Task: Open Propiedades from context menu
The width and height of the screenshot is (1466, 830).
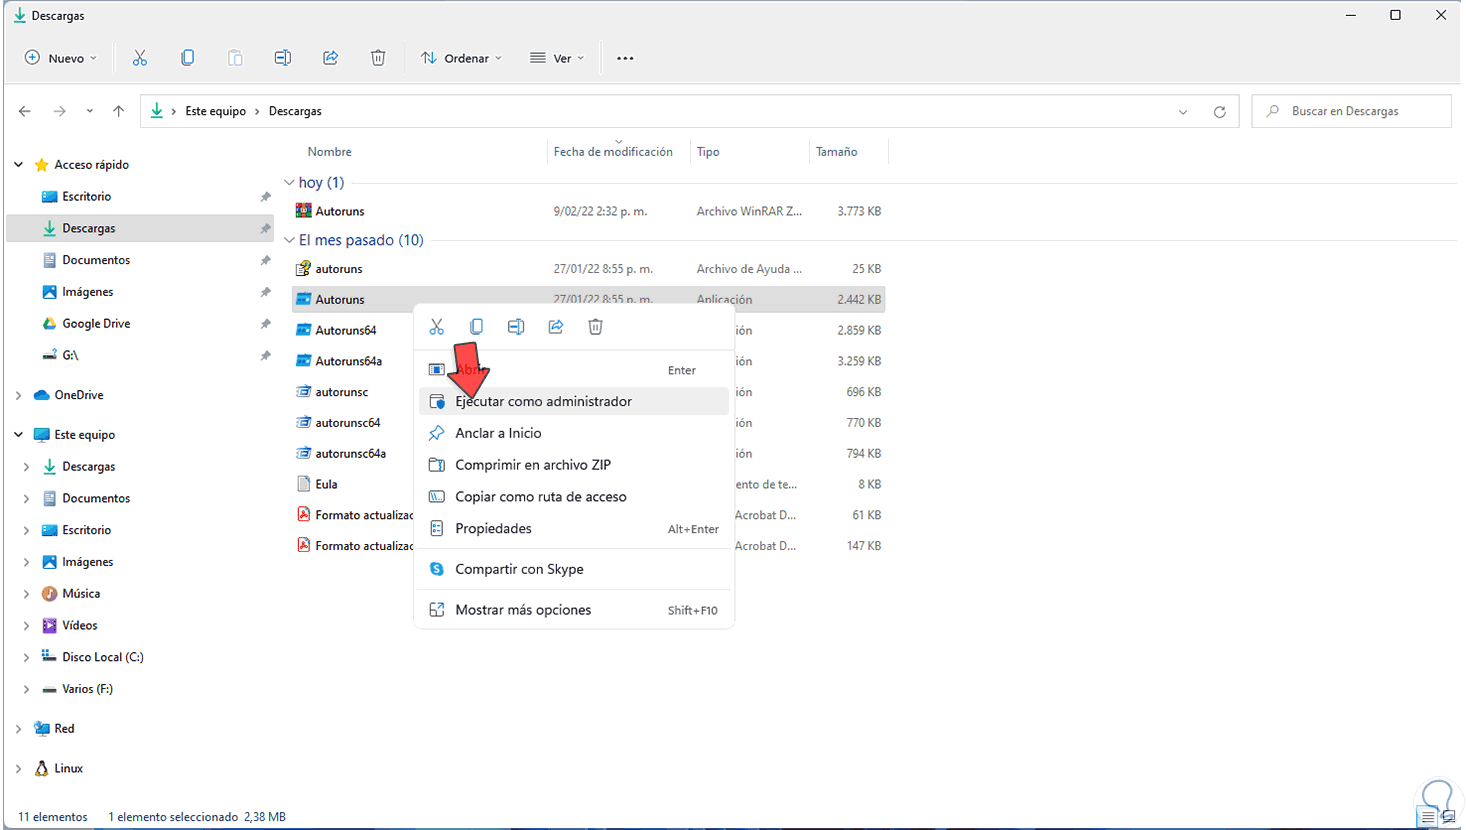Action: pyautogui.click(x=574, y=529)
